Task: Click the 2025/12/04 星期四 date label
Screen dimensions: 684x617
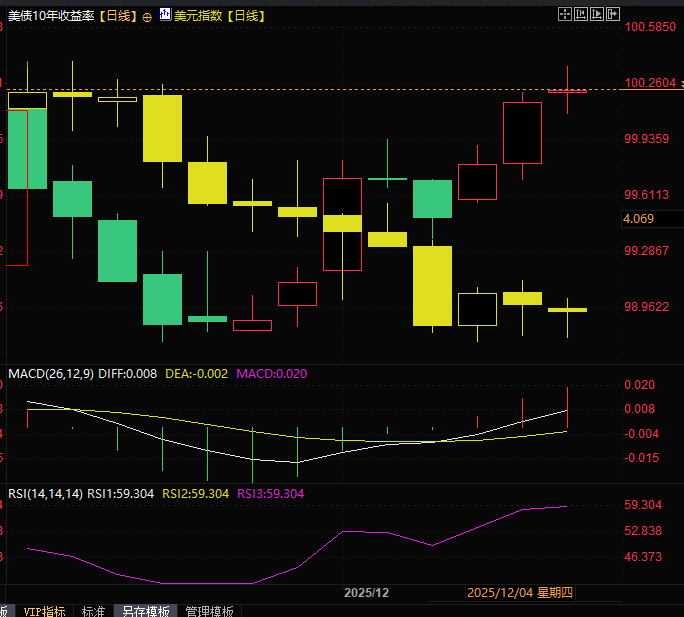Action: coord(520,593)
